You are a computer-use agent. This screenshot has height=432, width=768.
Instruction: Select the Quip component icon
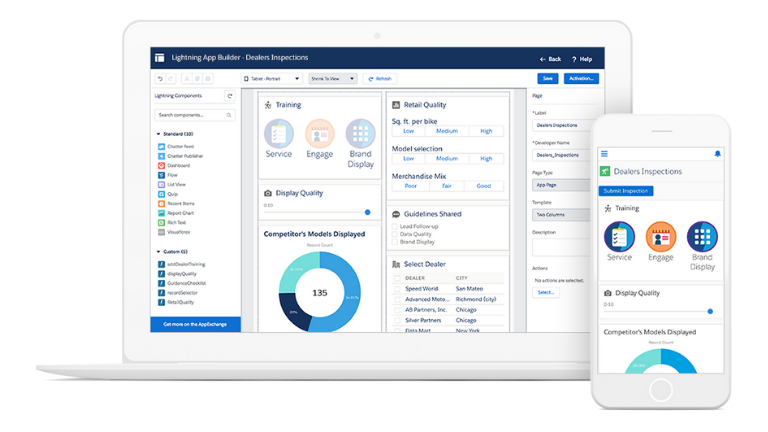tap(161, 194)
